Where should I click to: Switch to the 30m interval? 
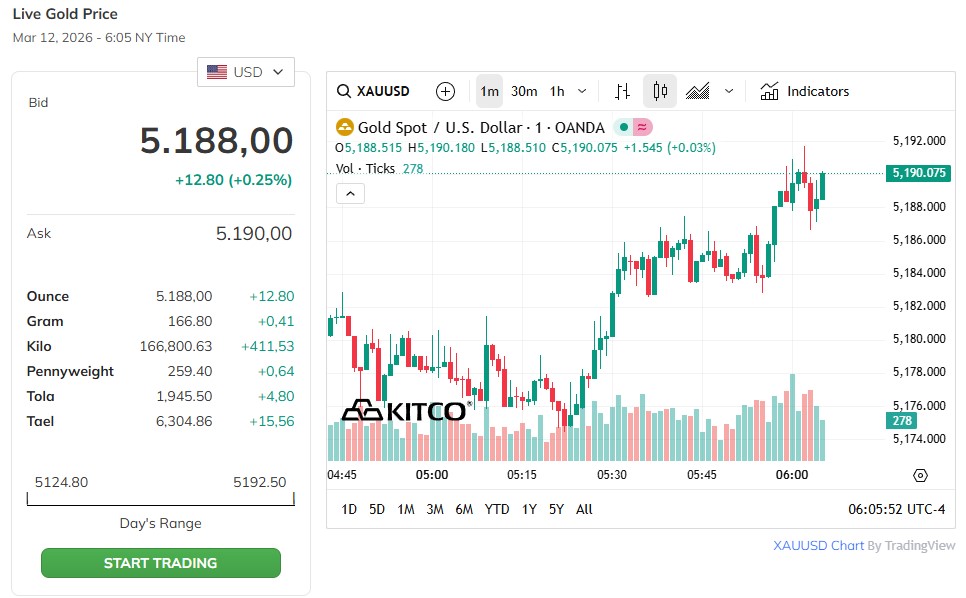[524, 91]
